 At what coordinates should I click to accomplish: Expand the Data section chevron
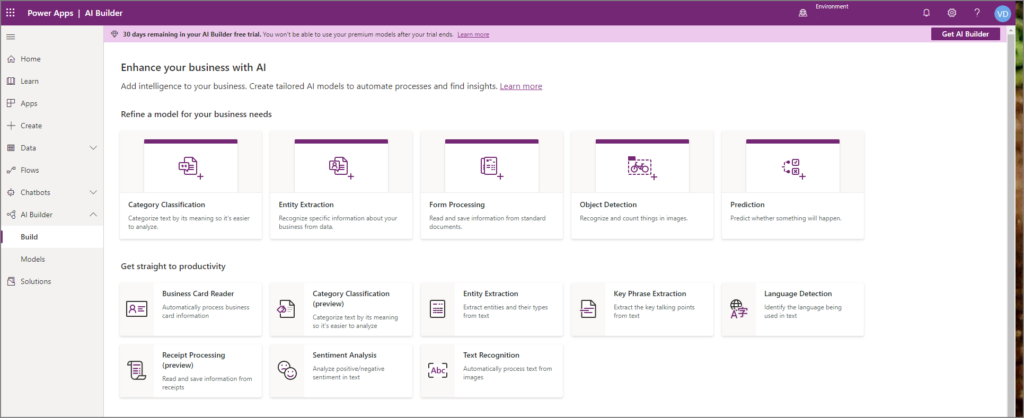[x=93, y=148]
